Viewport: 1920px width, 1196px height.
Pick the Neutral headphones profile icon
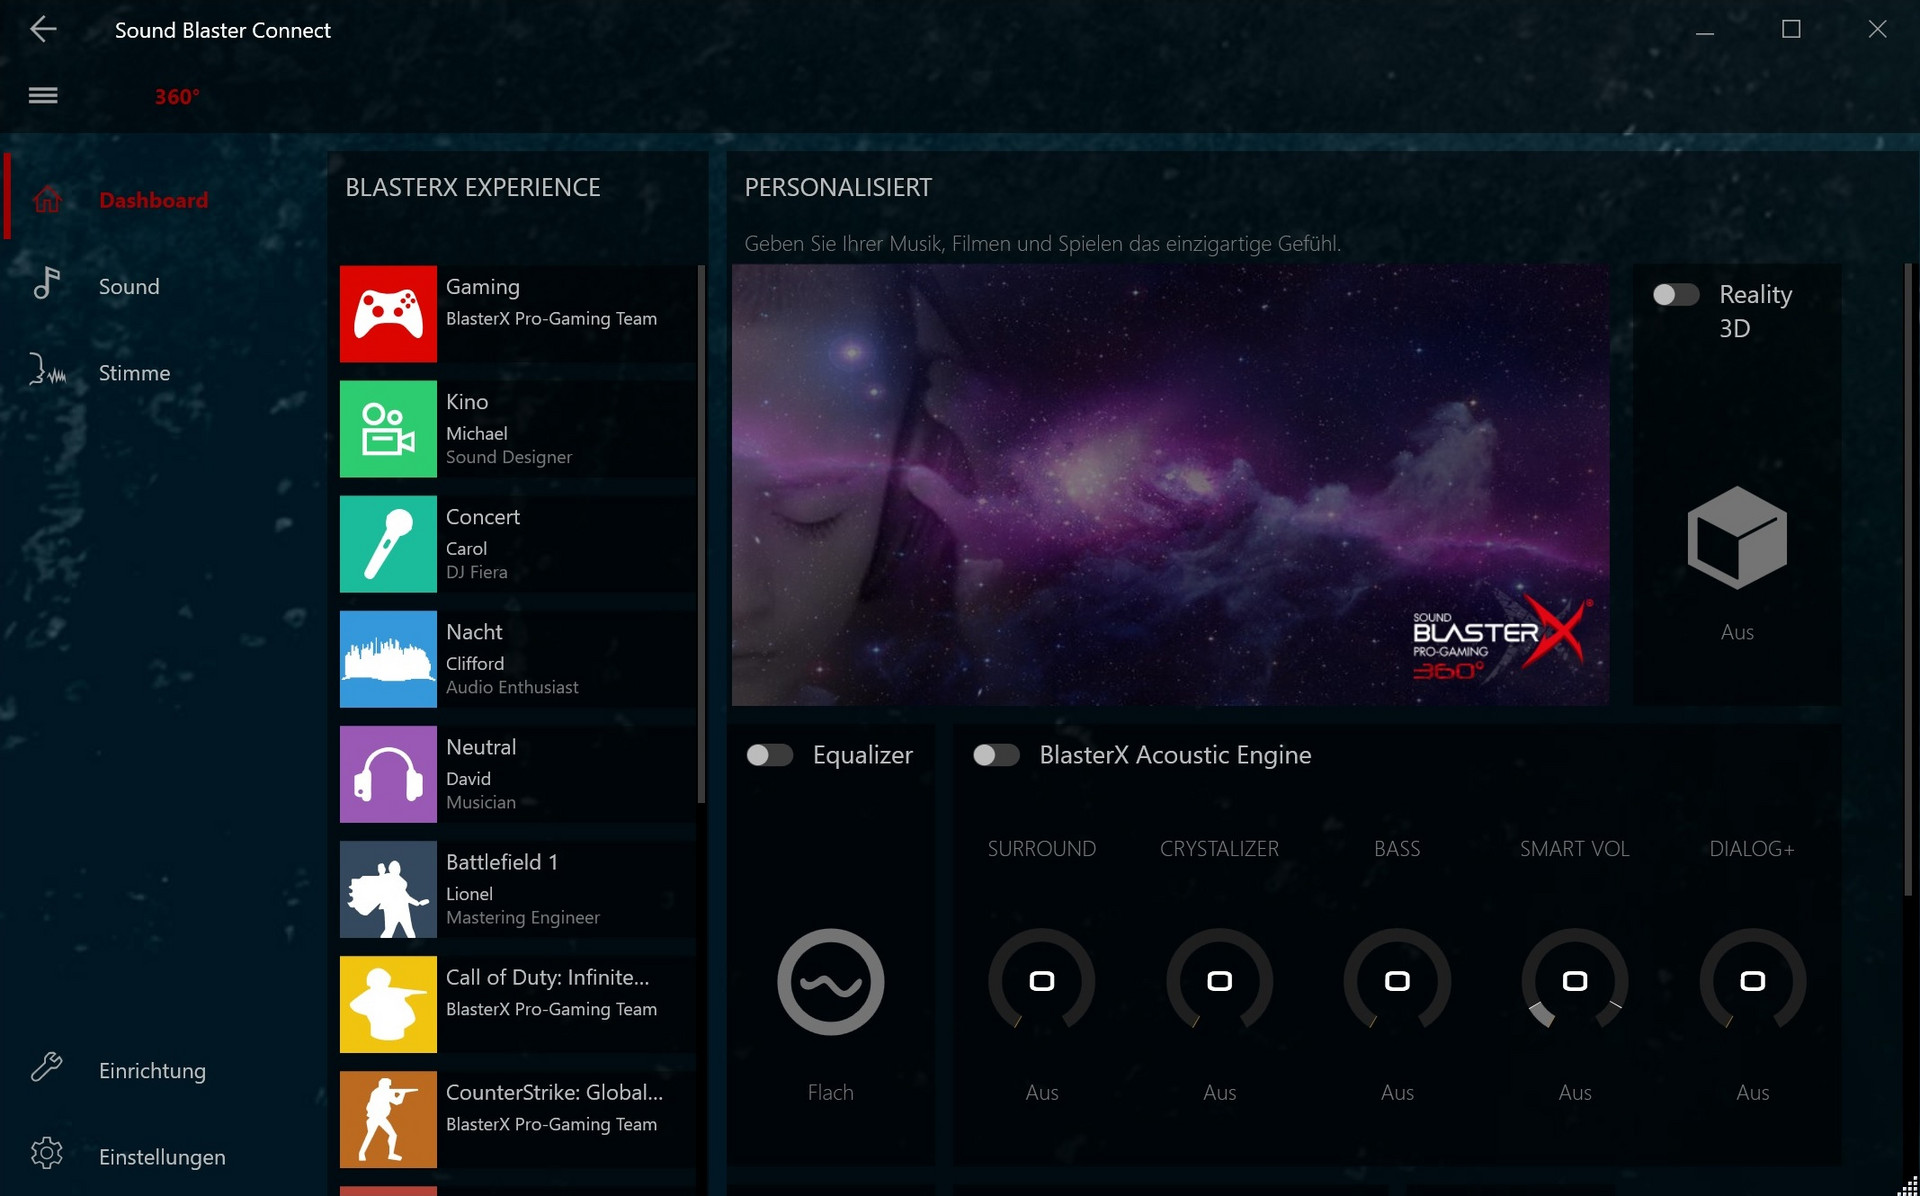[388, 774]
